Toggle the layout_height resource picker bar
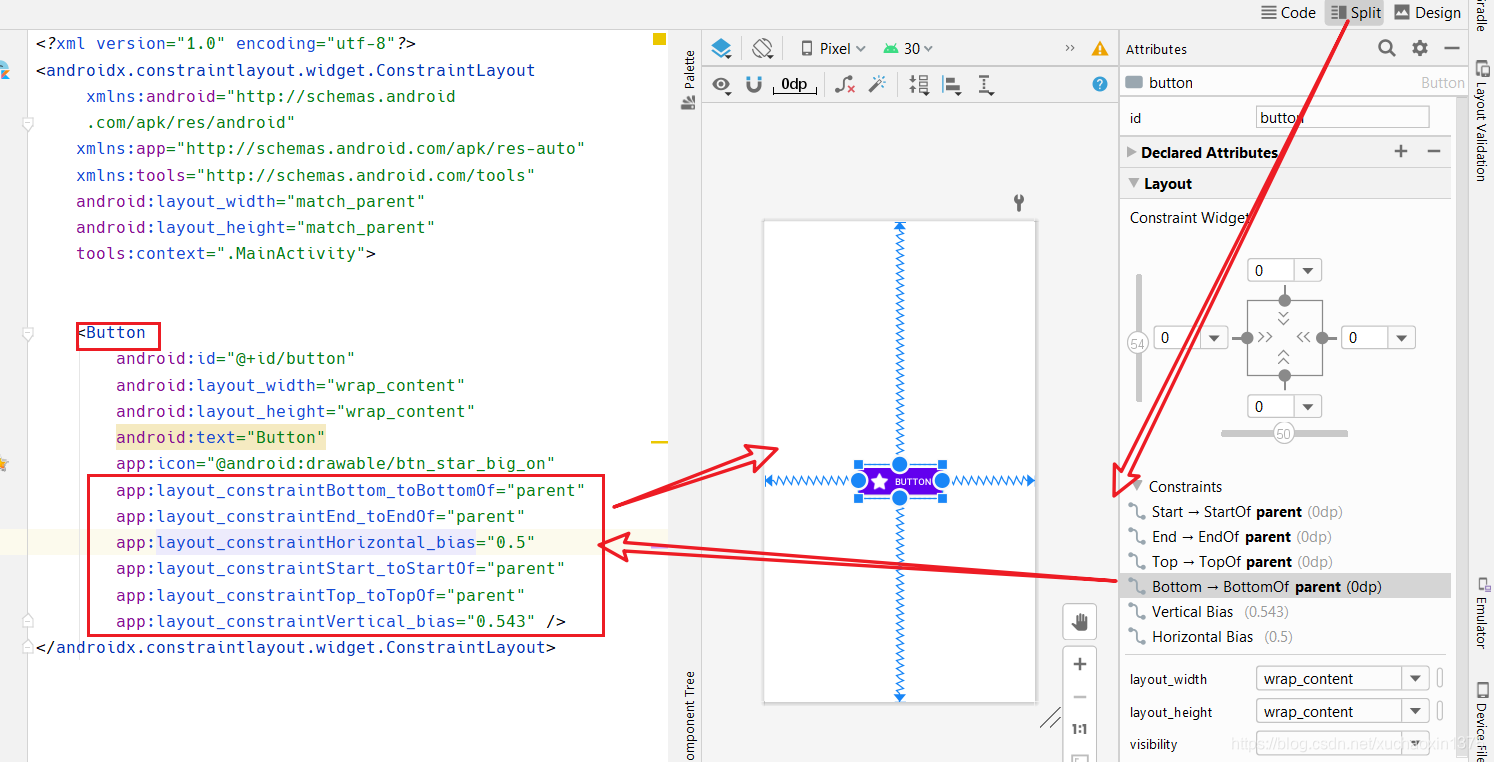Image resolution: width=1494 pixels, height=762 pixels. pyautogui.click(x=1440, y=711)
